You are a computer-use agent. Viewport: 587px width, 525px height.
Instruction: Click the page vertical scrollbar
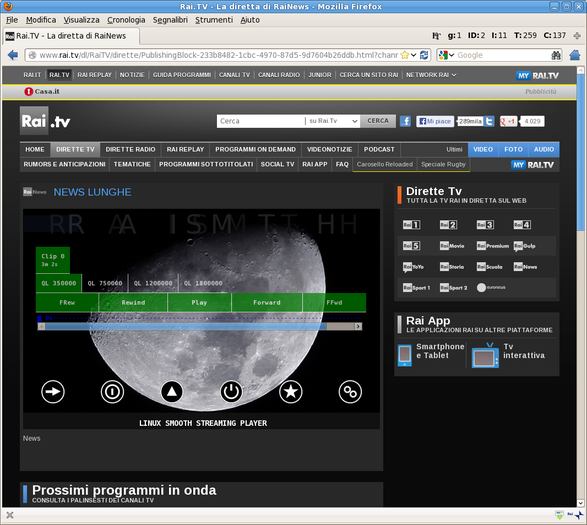[580, 286]
